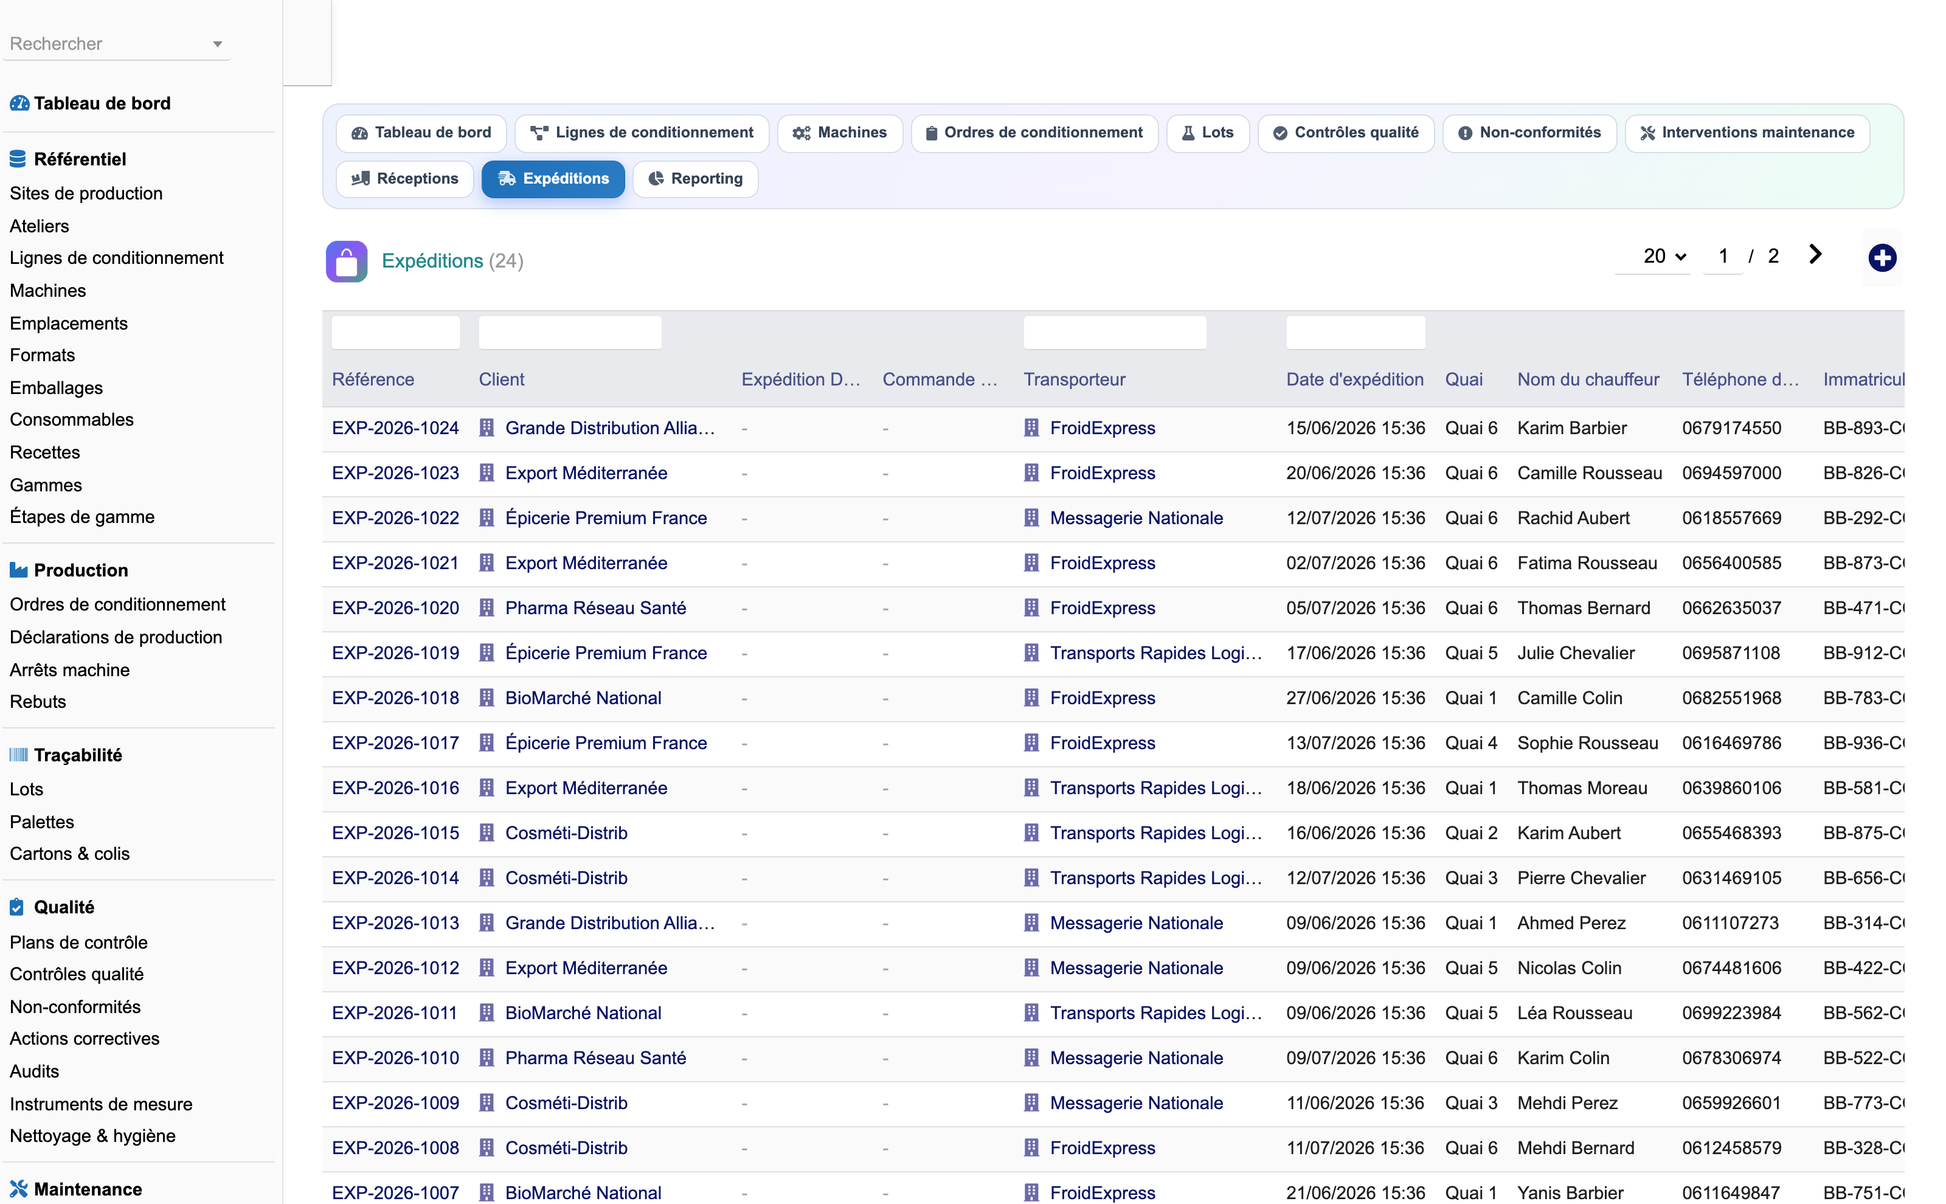Click the Expéditions (24) title

click(452, 261)
